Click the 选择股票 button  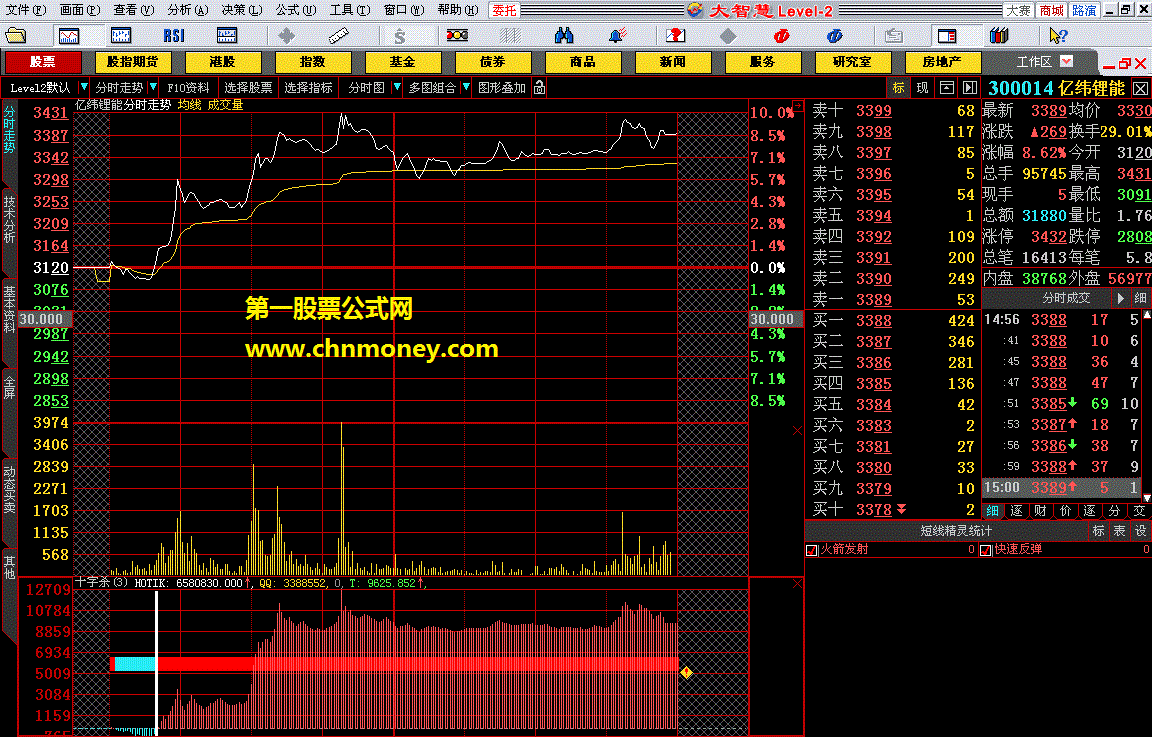(x=248, y=87)
